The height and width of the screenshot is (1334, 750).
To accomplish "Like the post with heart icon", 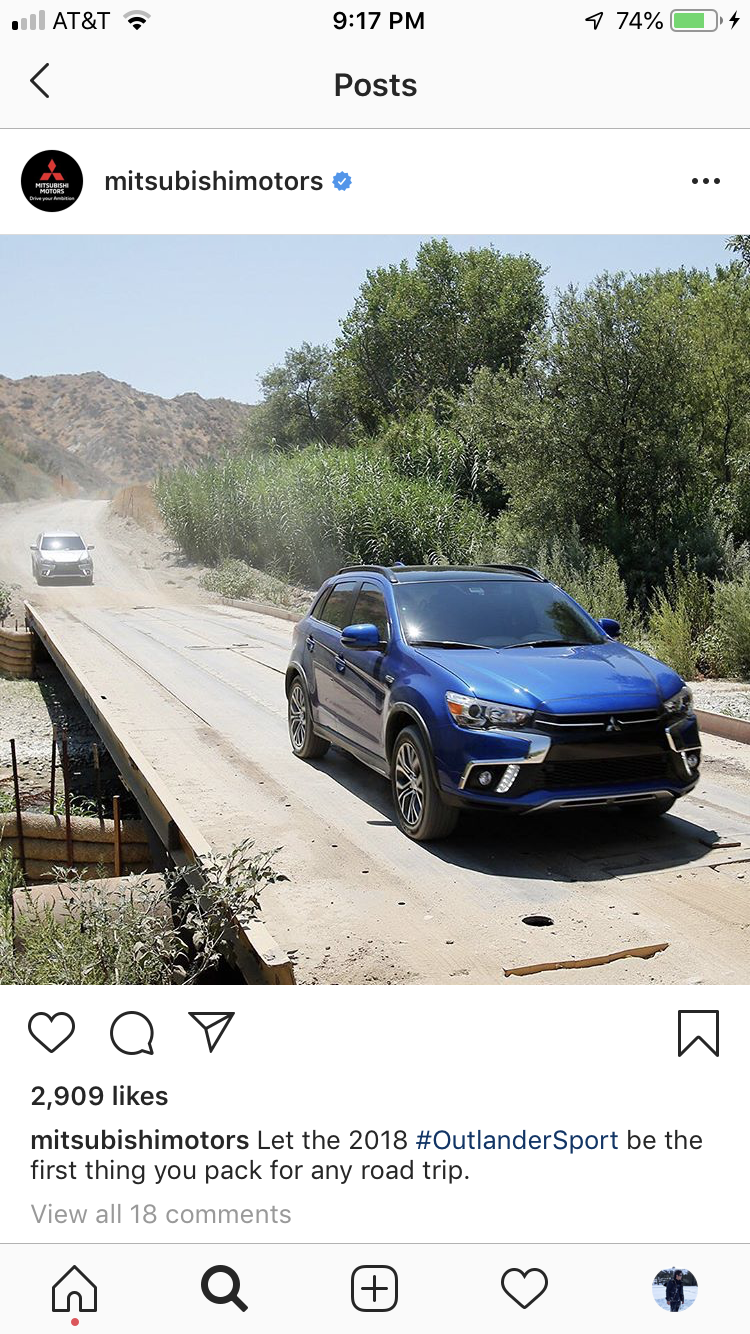I will (x=52, y=1032).
